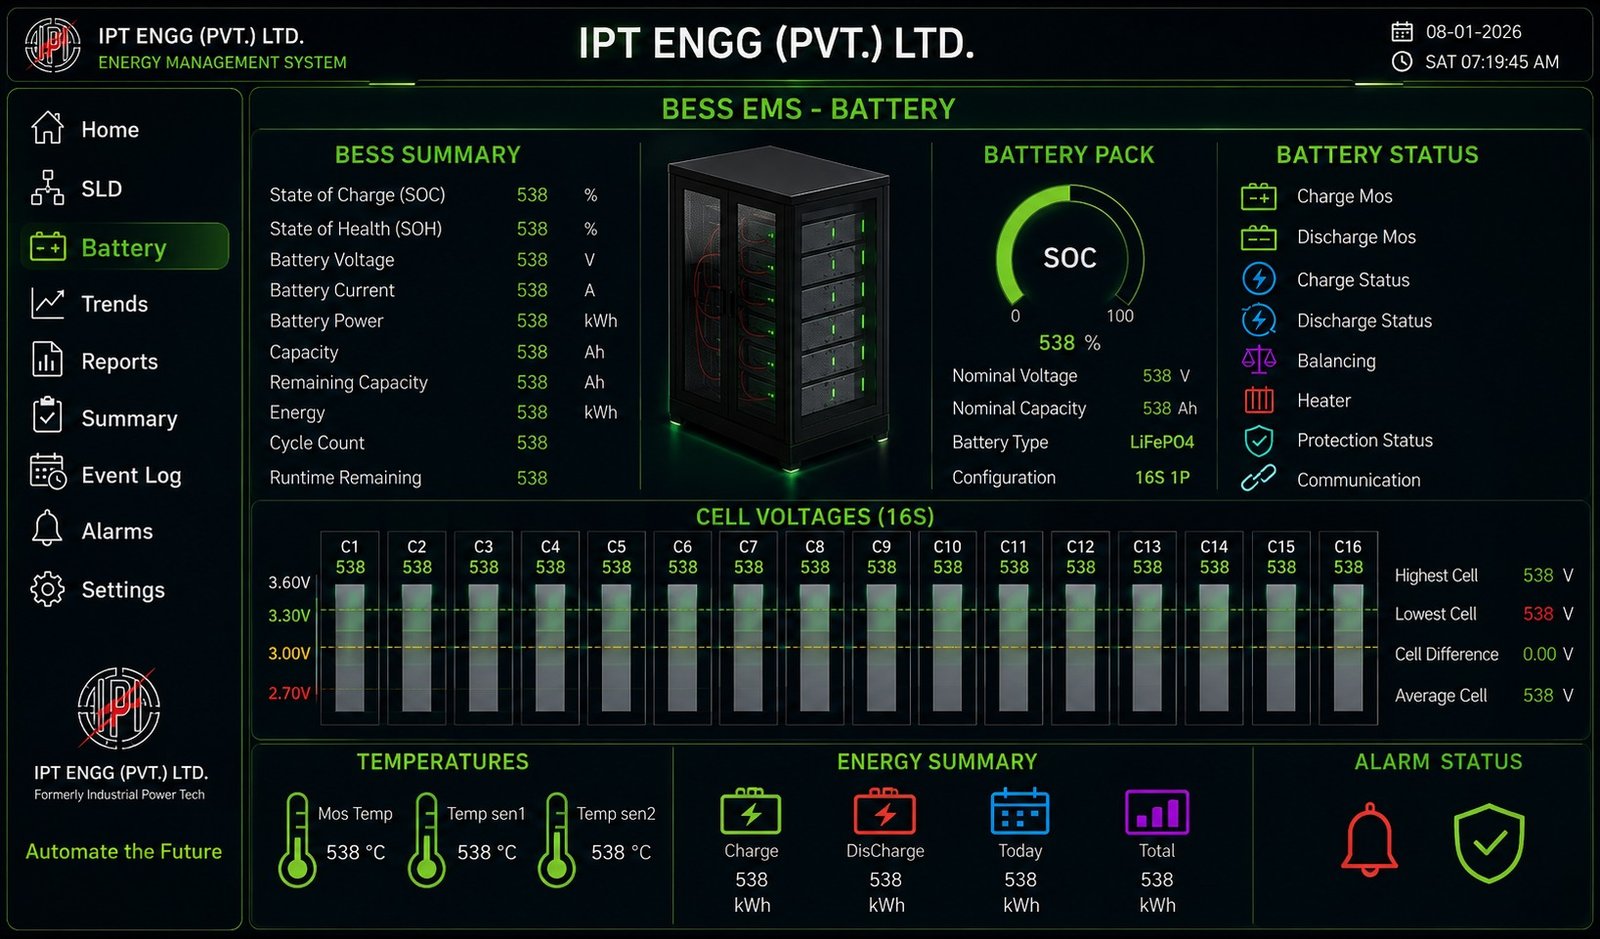The height and width of the screenshot is (939, 1600).
Task: Click the Battery sidebar icon
Action: pos(47,246)
